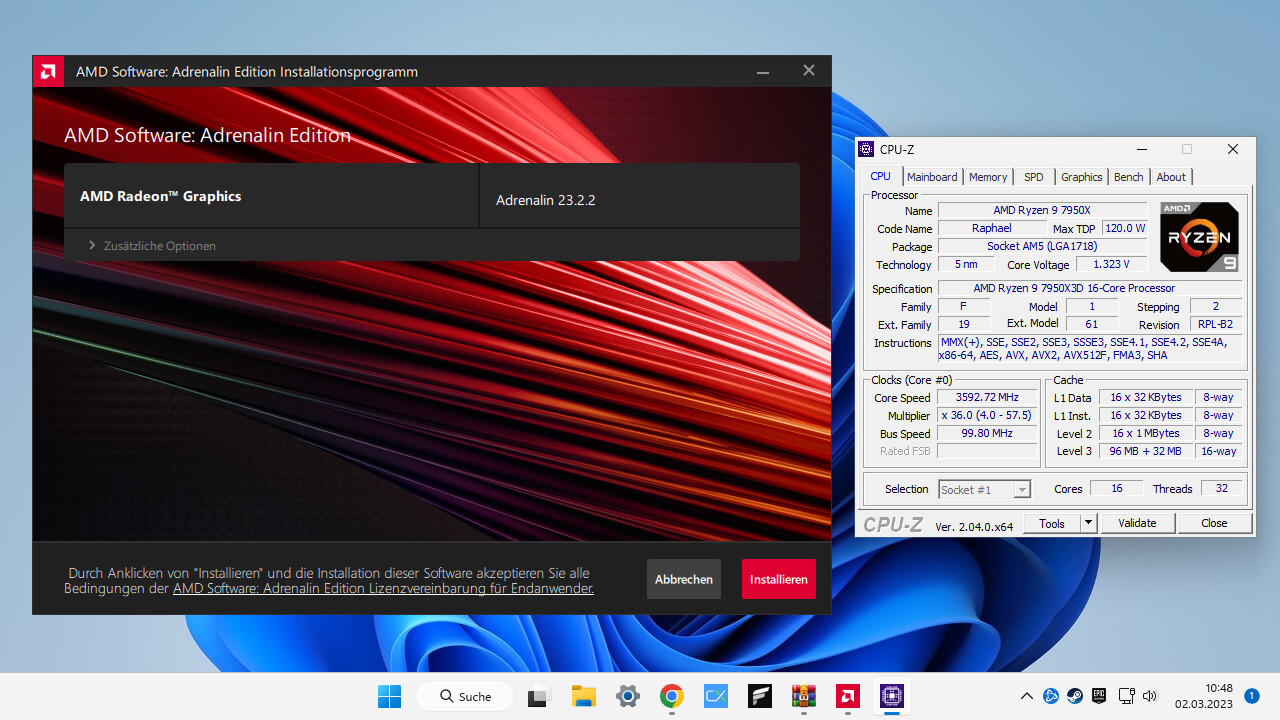This screenshot has width=1280, height=720.
Task: Open the Socket #1 selection dropdown
Action: (984, 489)
